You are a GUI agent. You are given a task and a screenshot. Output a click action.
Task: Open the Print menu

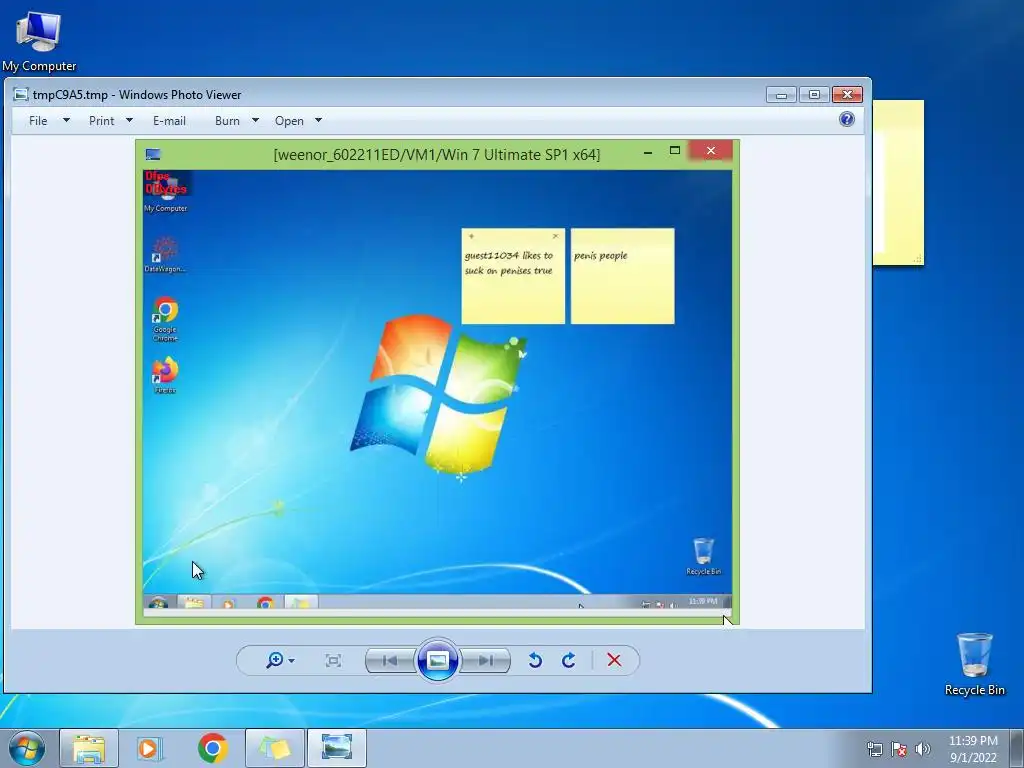pyautogui.click(x=101, y=121)
